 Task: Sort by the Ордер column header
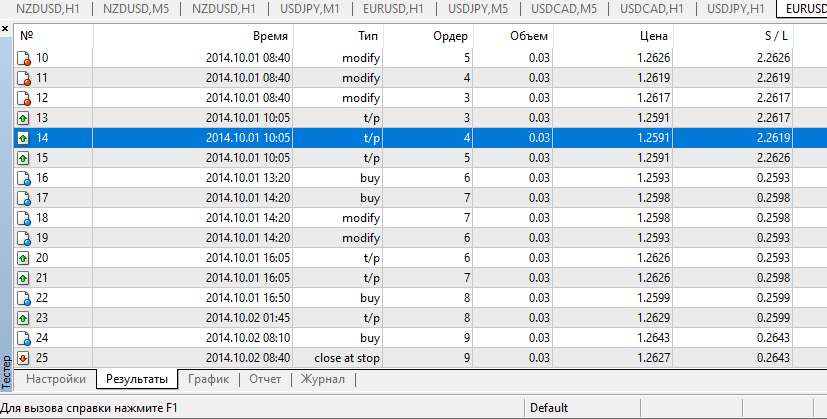[x=428, y=36]
